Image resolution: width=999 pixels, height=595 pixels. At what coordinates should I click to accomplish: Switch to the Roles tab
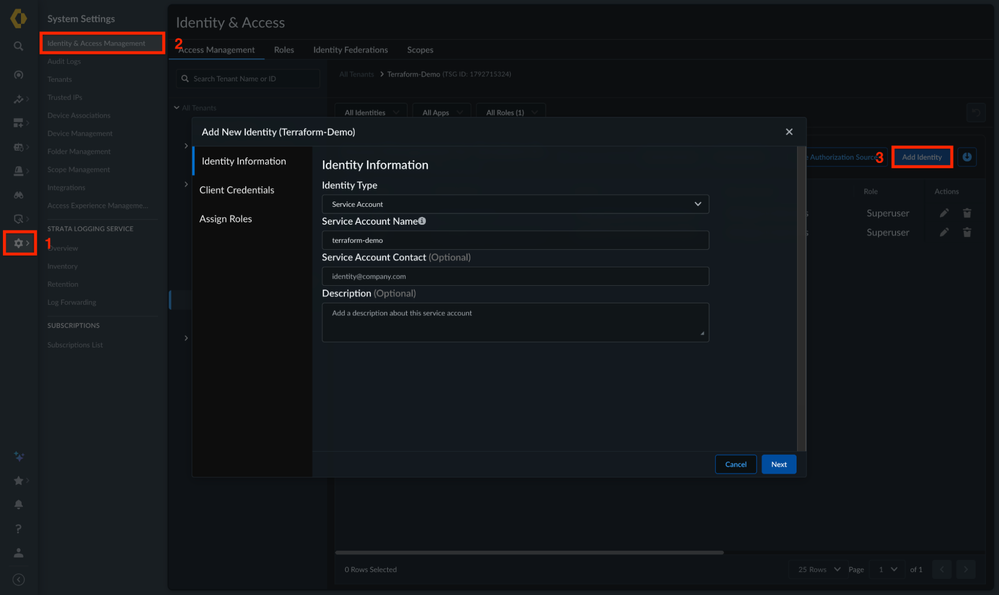pyautogui.click(x=284, y=50)
